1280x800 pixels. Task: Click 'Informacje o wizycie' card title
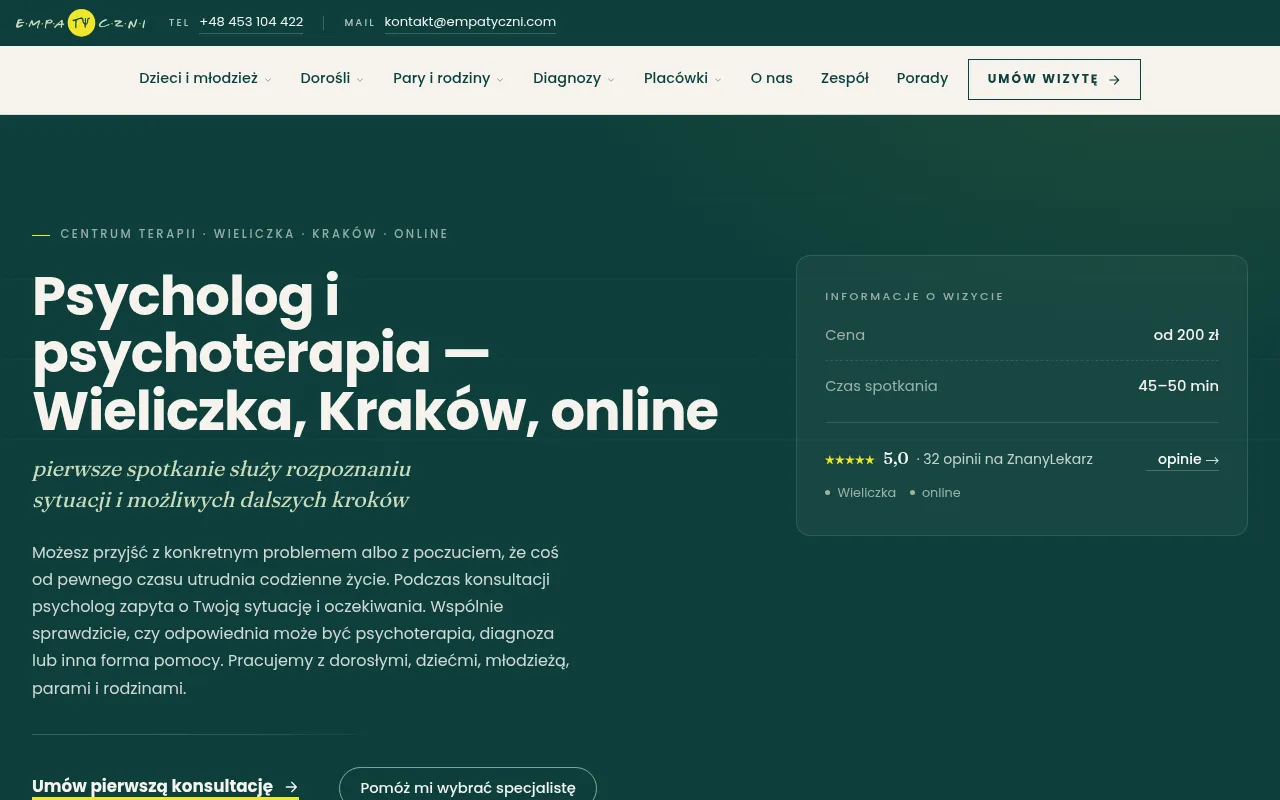[914, 296]
